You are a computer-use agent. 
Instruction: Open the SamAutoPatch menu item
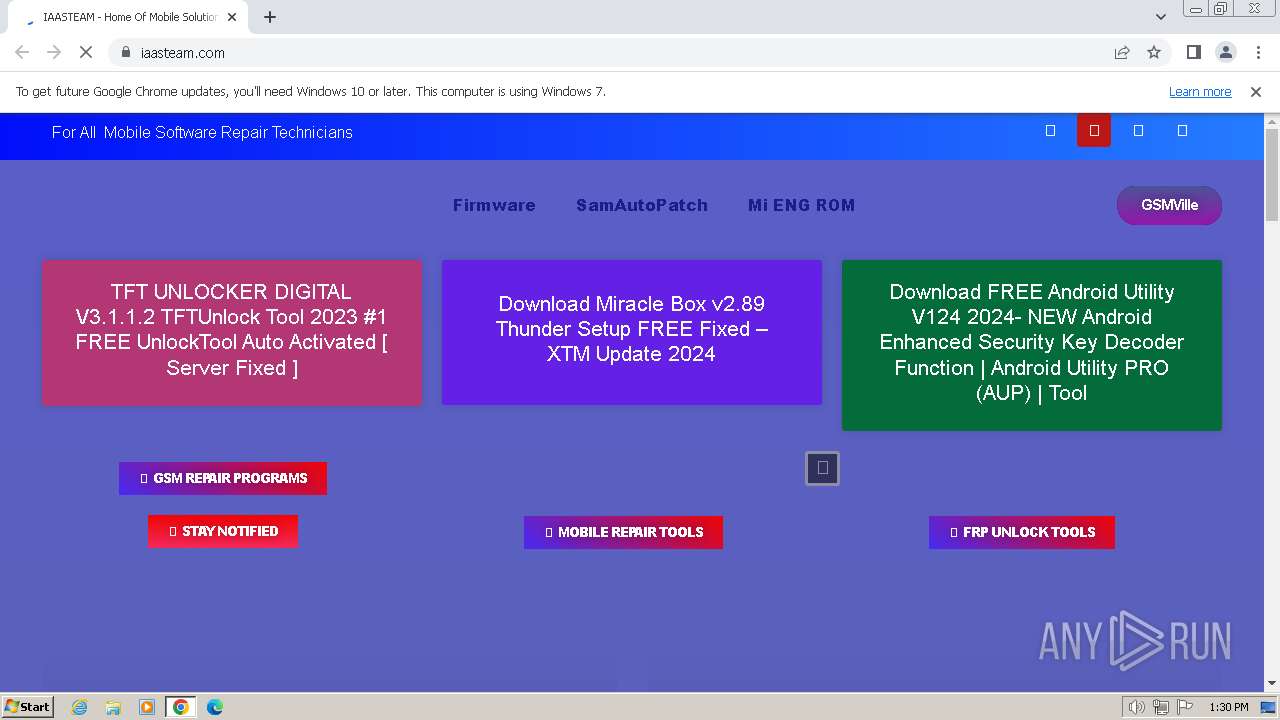point(642,205)
